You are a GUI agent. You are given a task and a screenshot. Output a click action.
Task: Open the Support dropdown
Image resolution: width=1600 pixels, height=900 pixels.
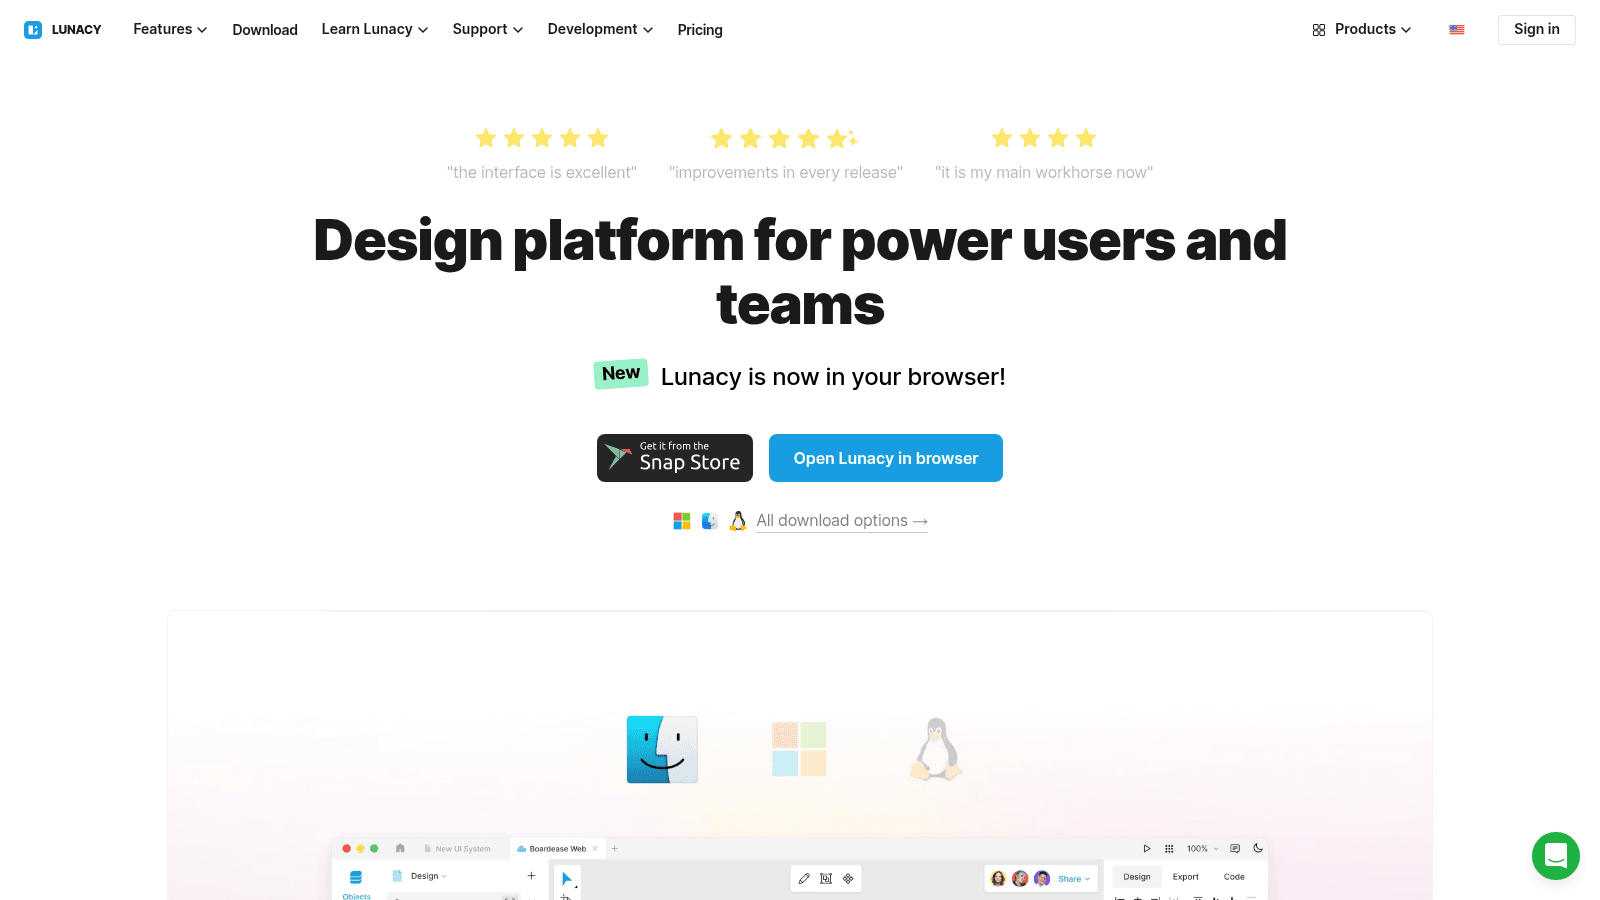[488, 29]
